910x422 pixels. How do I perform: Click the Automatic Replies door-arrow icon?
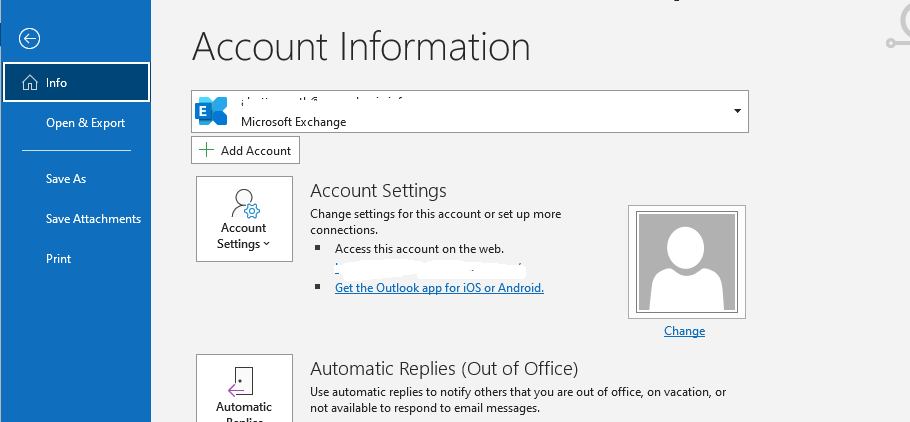[x=240, y=381]
